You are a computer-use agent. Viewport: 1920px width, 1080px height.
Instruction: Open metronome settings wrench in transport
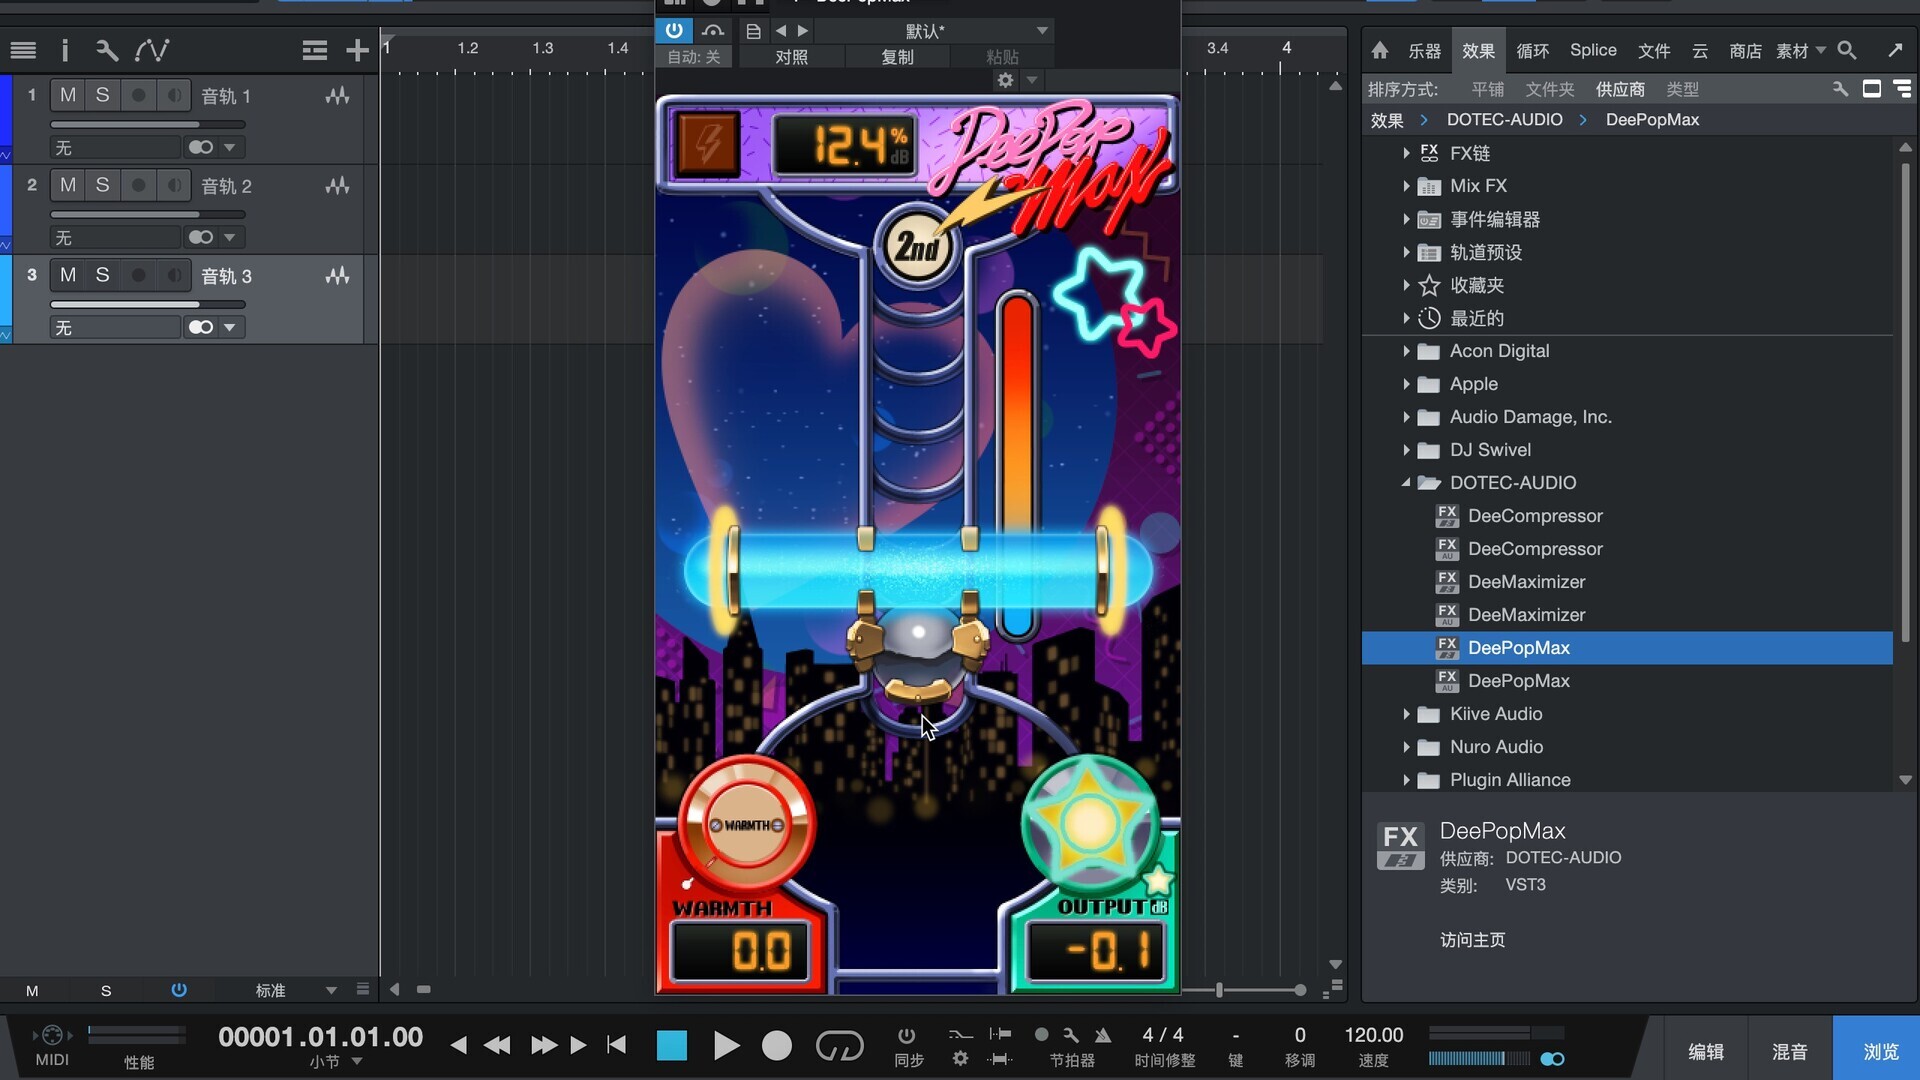[1071, 1035]
